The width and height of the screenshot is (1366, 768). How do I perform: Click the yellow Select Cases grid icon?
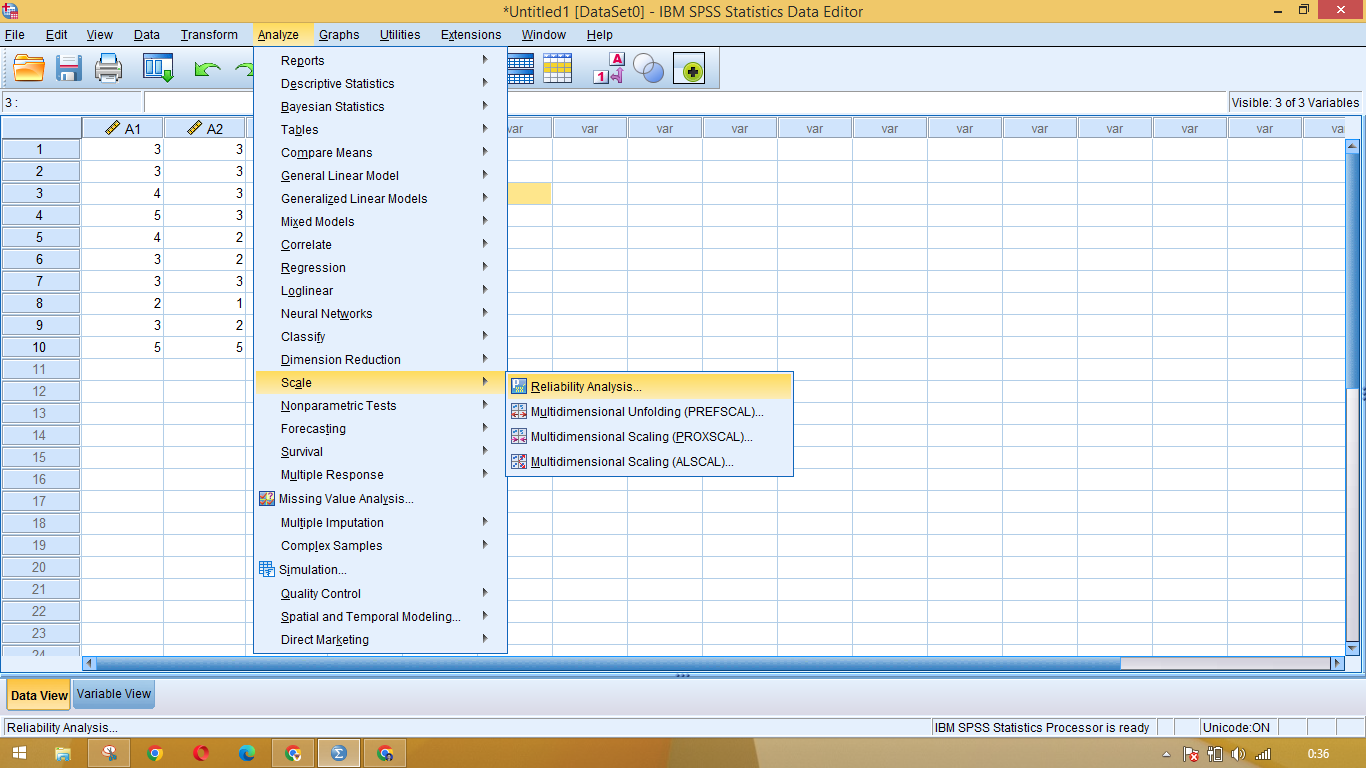pyautogui.click(x=557, y=69)
